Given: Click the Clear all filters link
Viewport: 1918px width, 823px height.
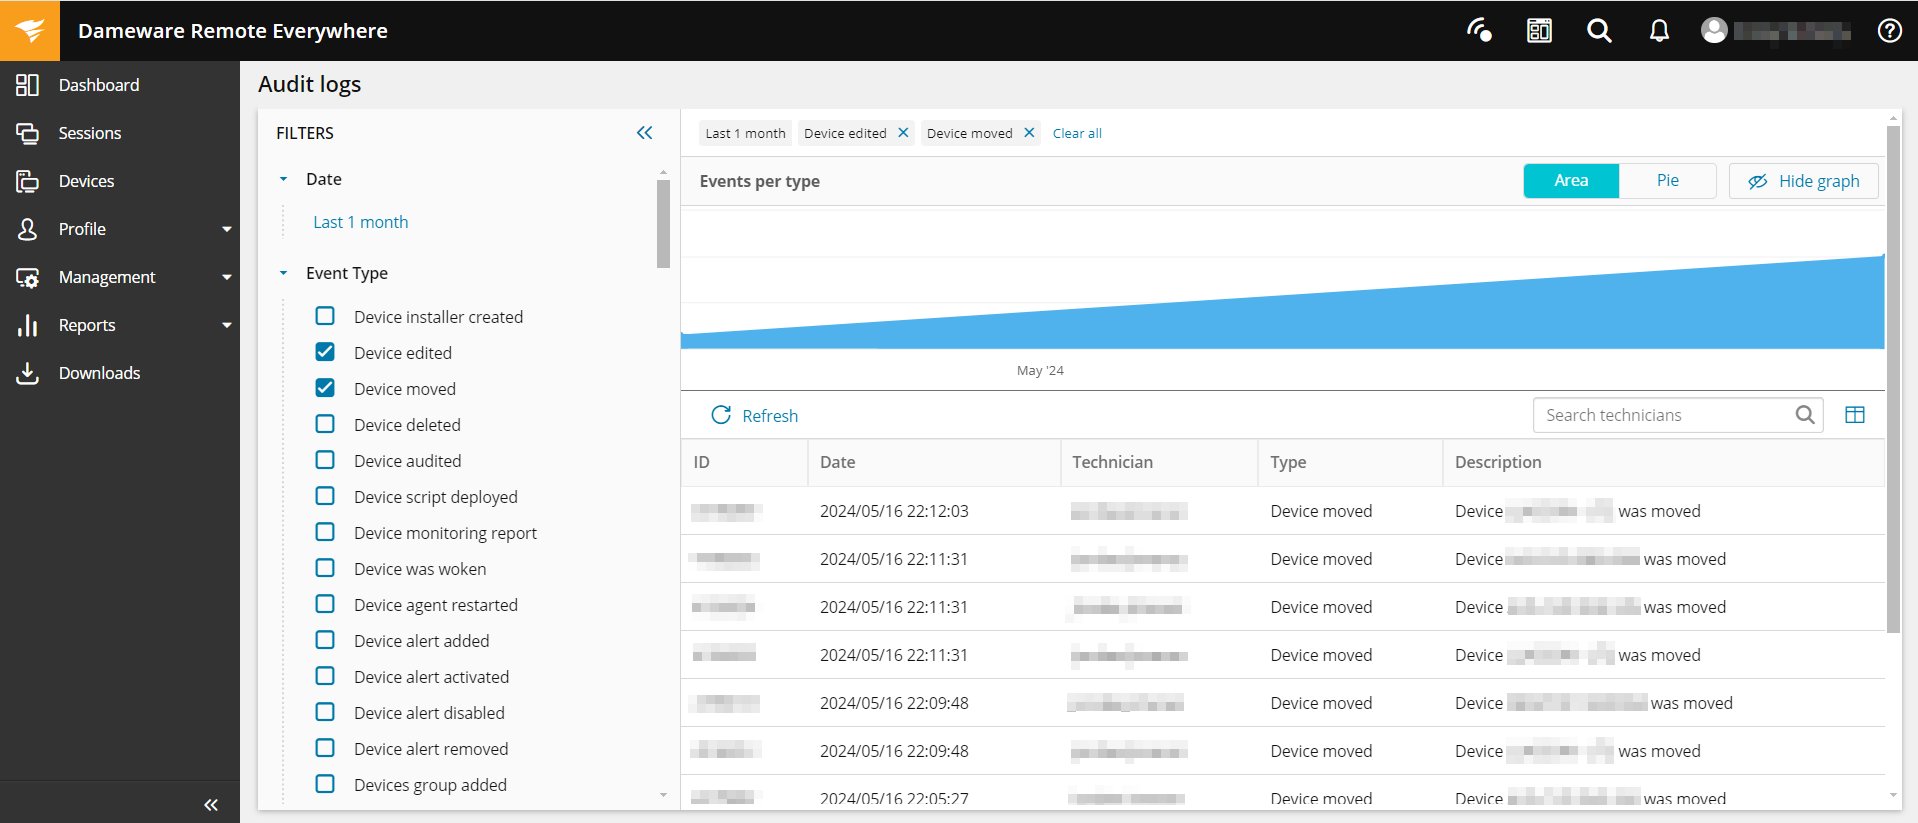Looking at the screenshot, I should 1077,133.
